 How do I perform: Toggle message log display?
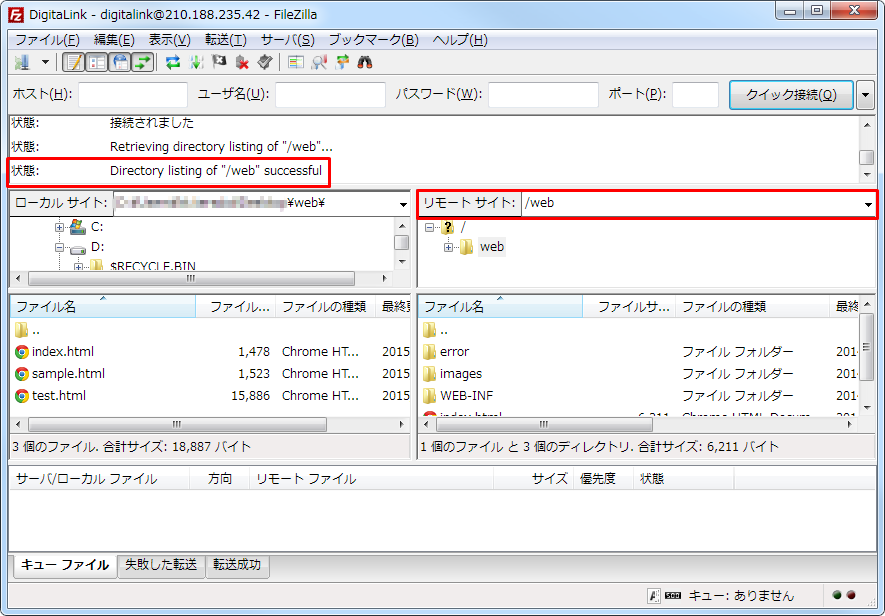click(x=74, y=62)
